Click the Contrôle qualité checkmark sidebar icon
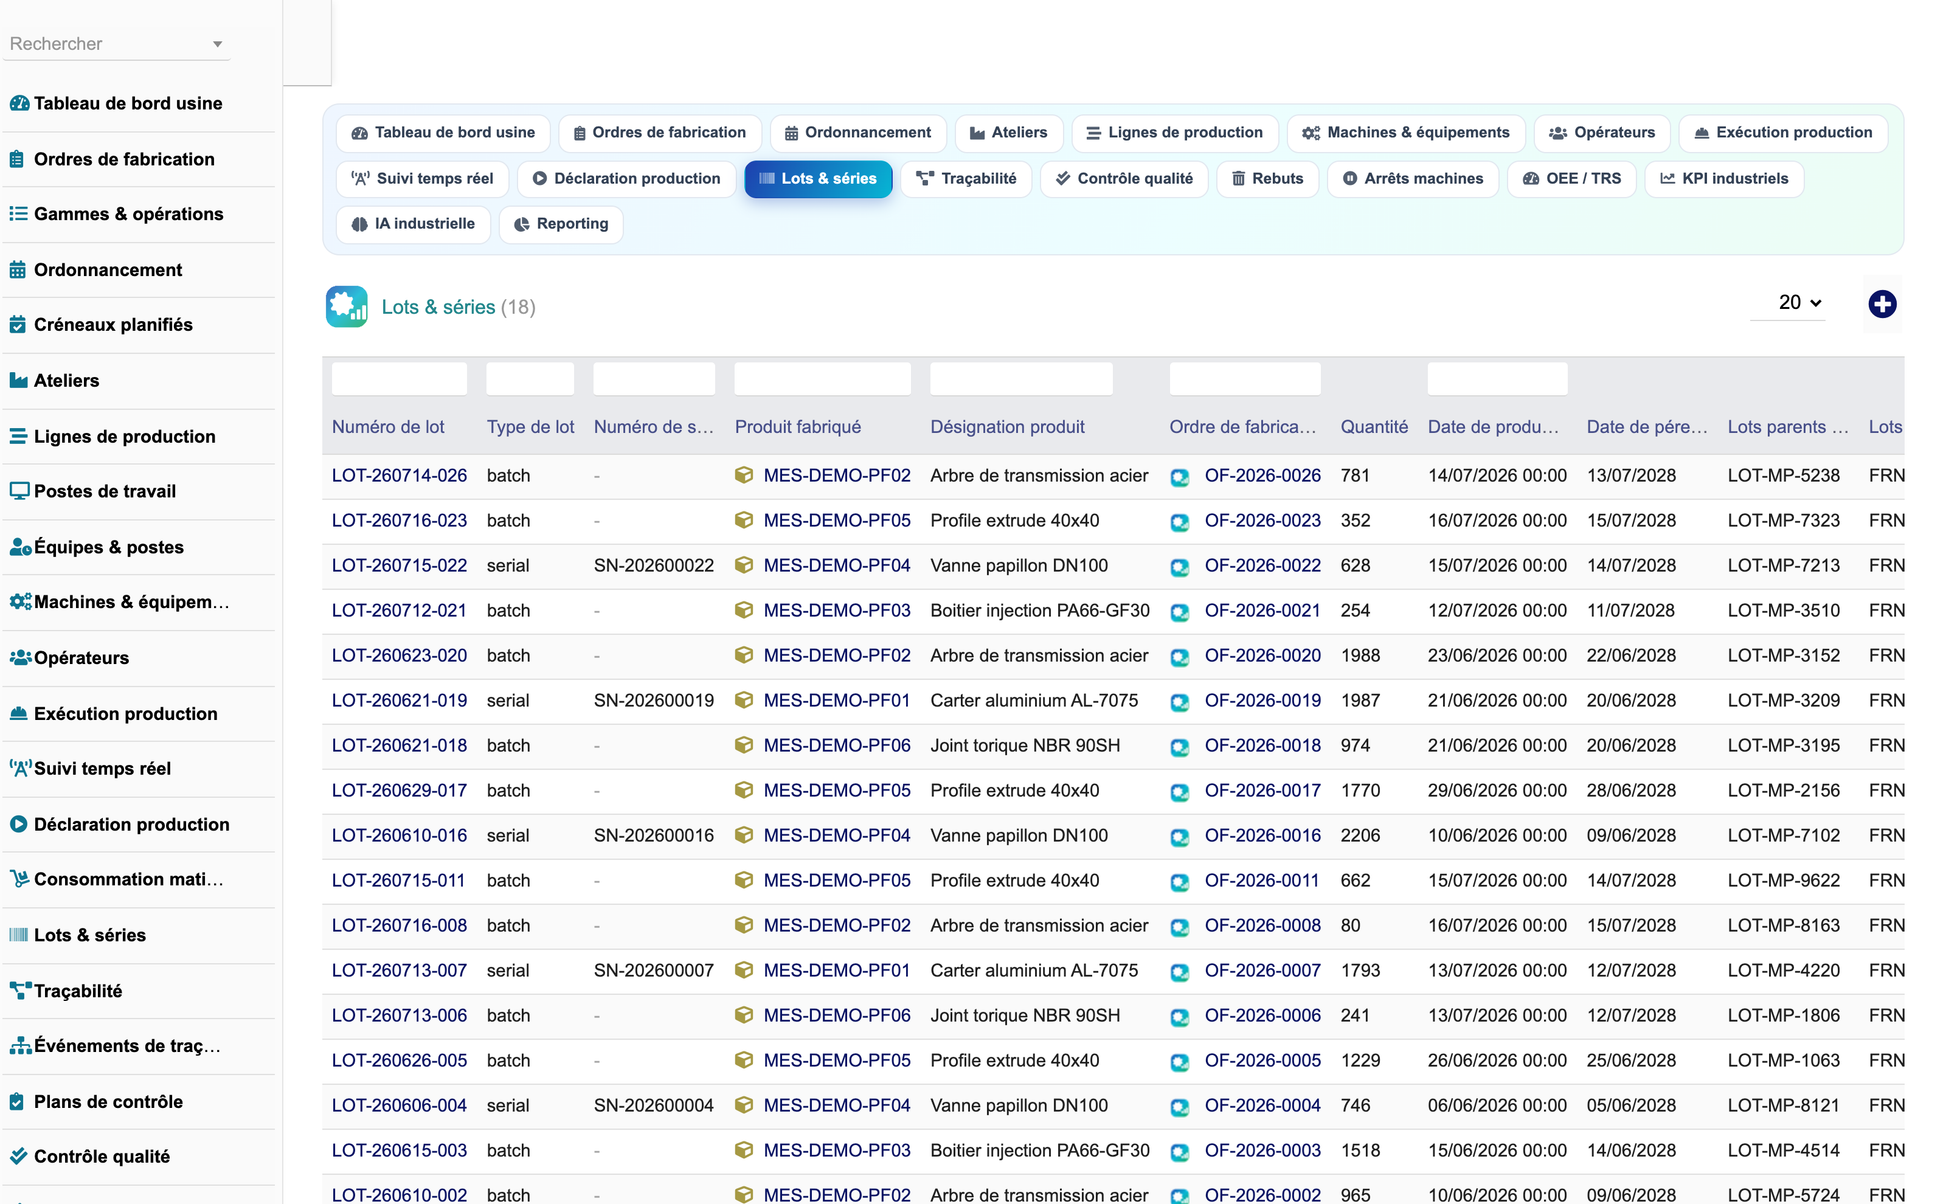This screenshot has width=1946, height=1204. point(18,1156)
